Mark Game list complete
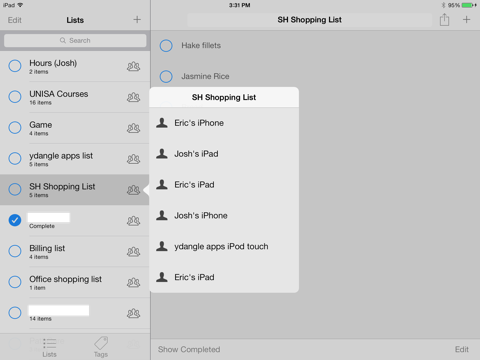 click(15, 127)
